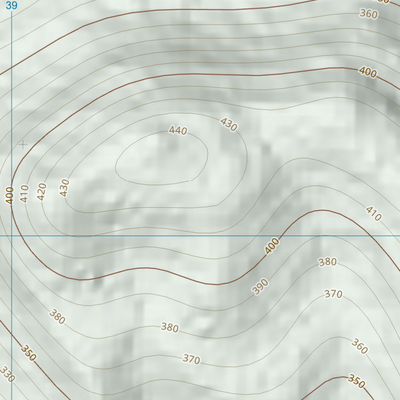Click the 430 label beside the 420 label

pos(65,188)
